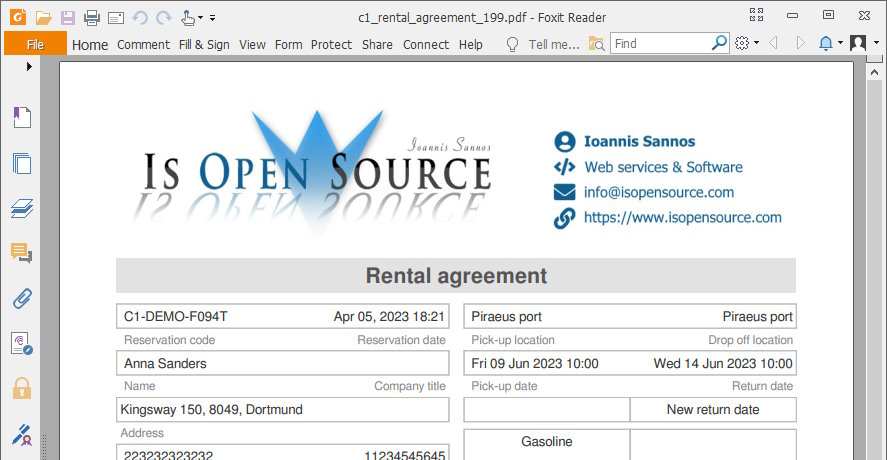Open the Comment ribbon tab
This screenshot has height=460, width=887.
pos(143,44)
